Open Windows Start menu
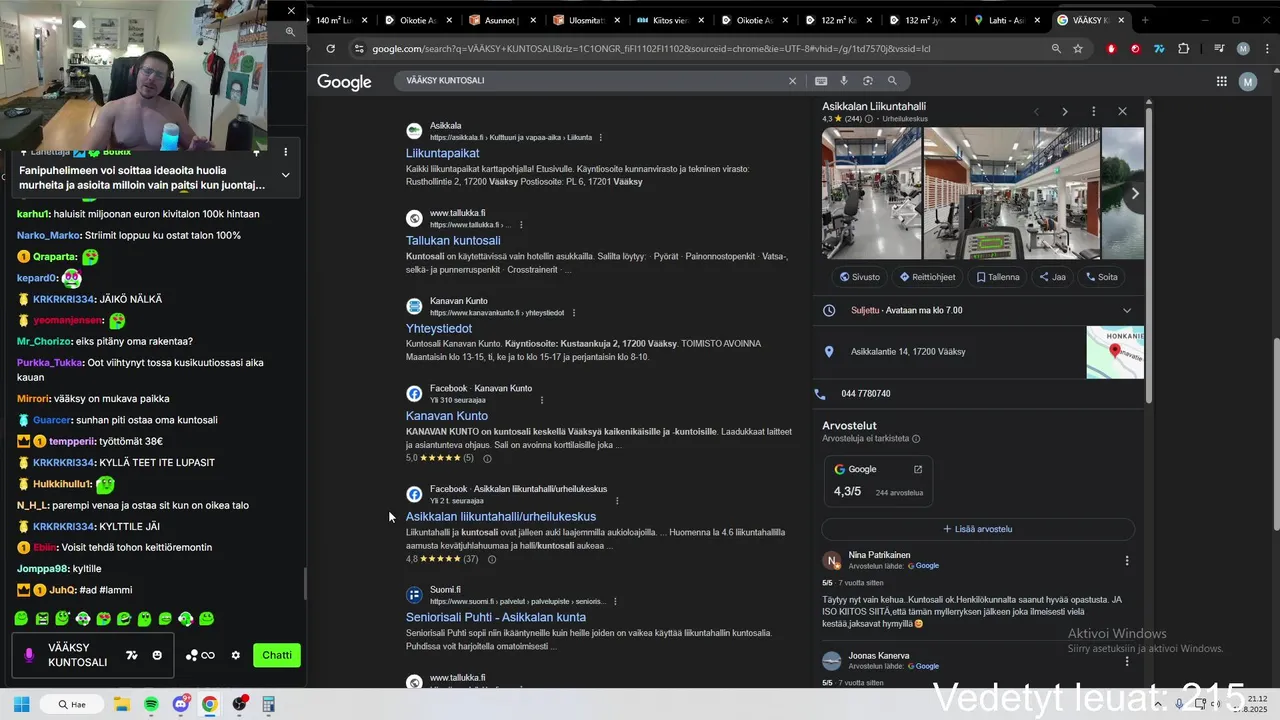This screenshot has width=1280, height=720. point(21,704)
